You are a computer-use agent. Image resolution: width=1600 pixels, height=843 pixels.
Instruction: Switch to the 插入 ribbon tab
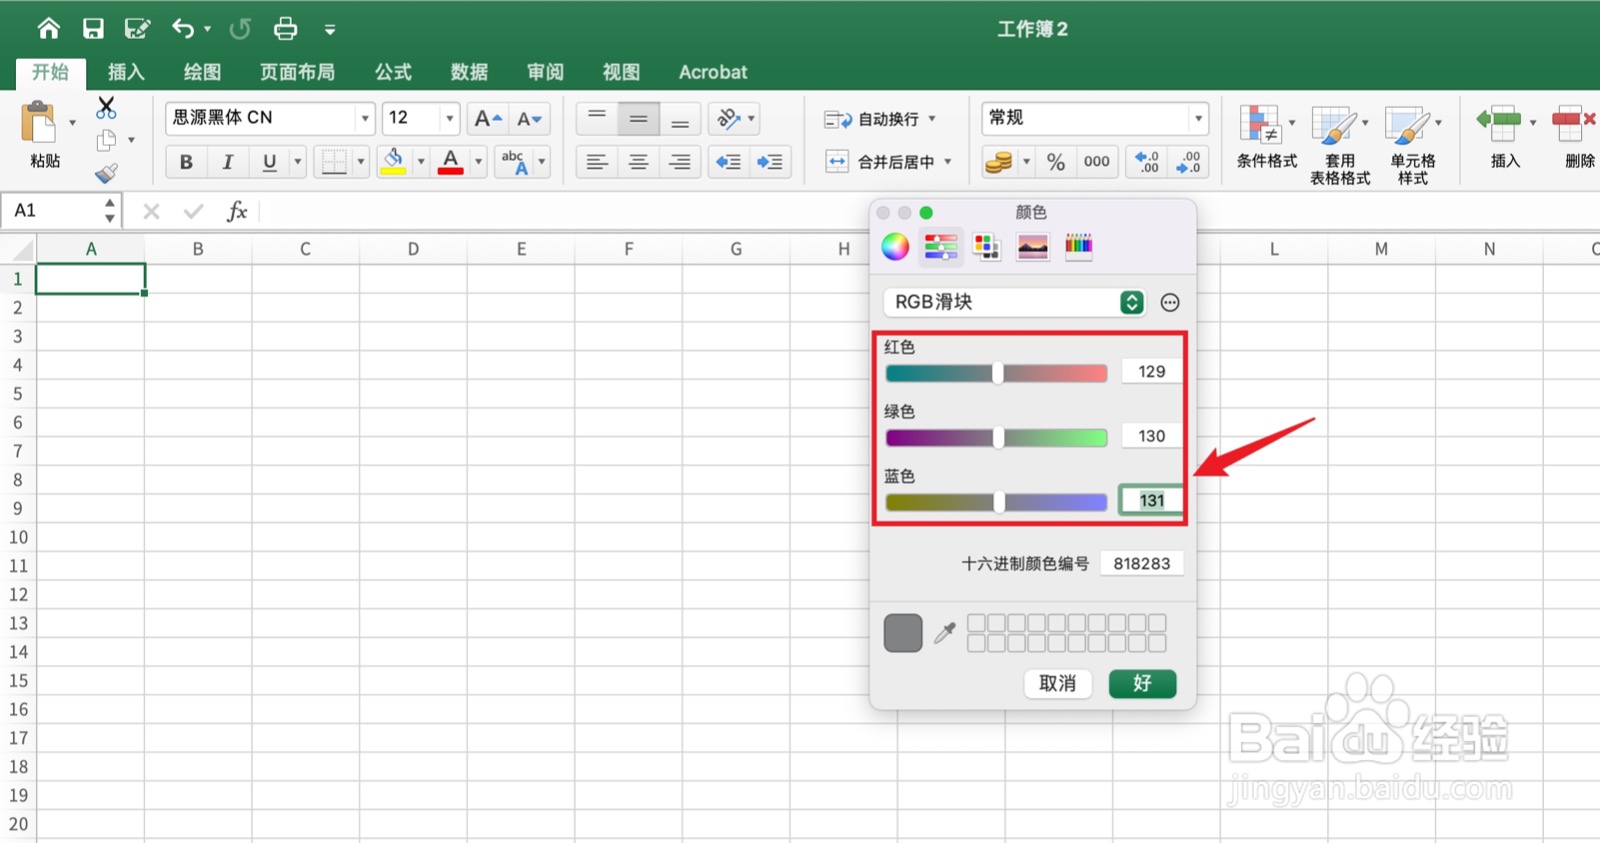[126, 72]
